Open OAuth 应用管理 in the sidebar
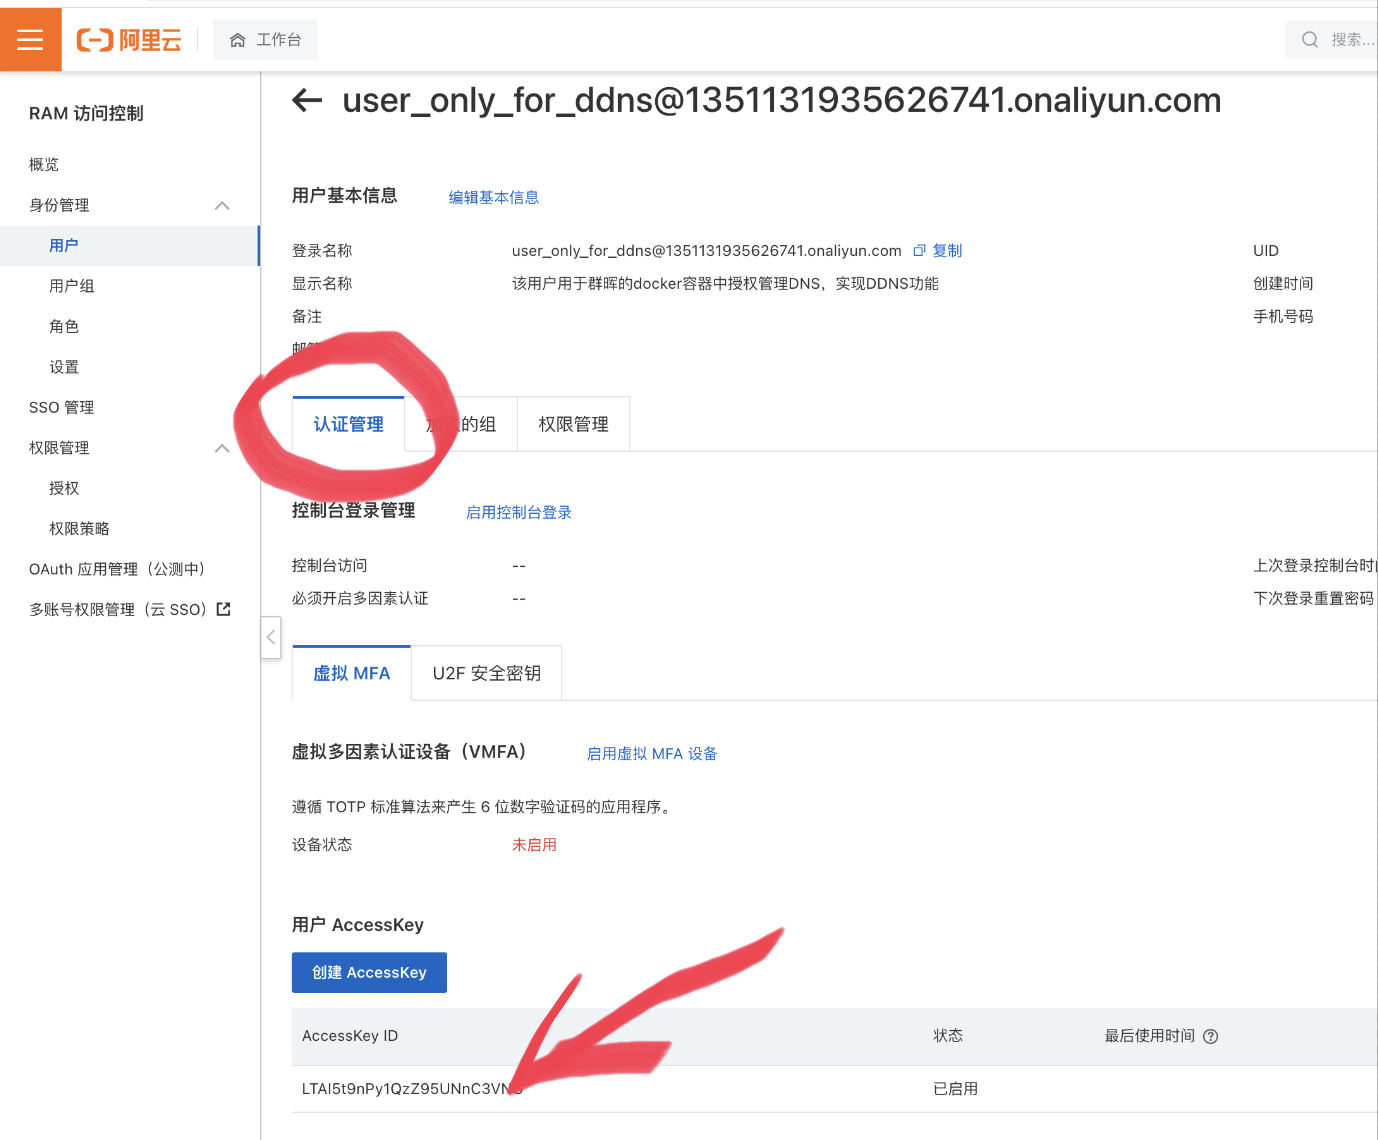 (x=118, y=569)
